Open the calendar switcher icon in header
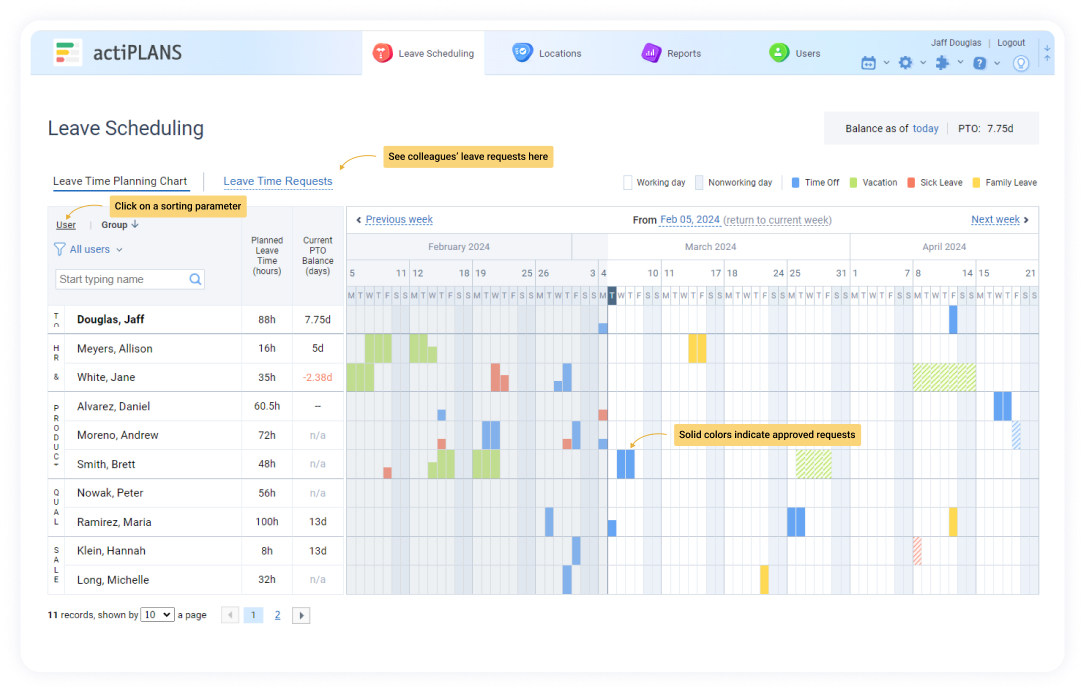1085x693 pixels. coord(868,63)
